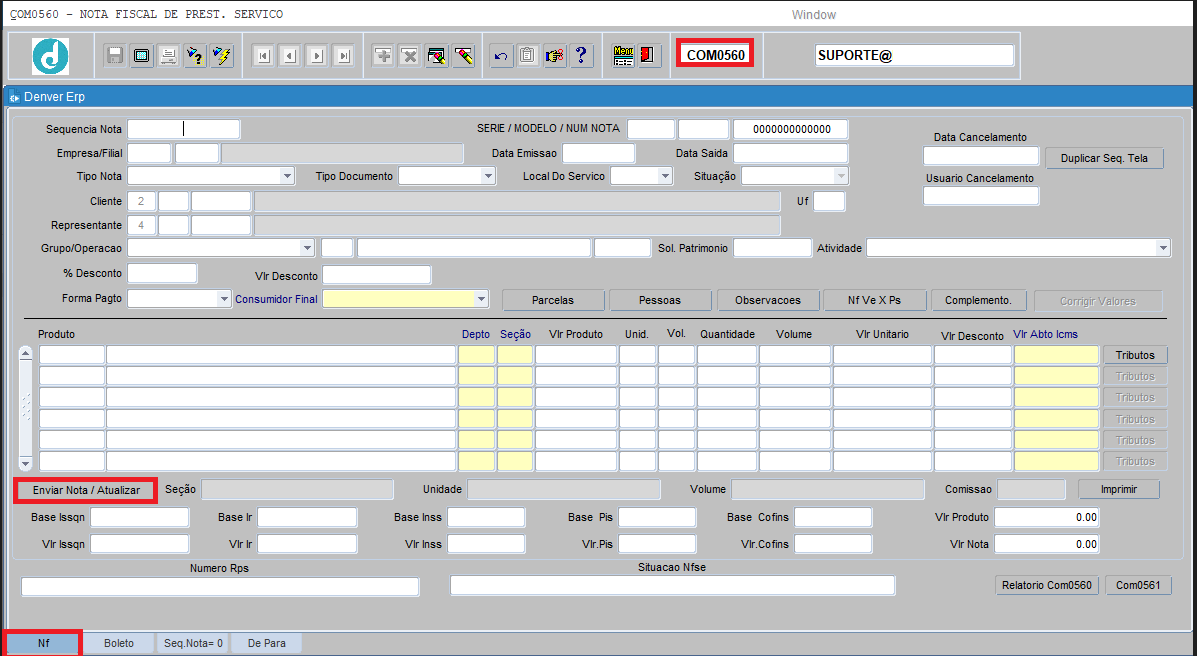1197x656 pixels.
Task: Click the flashlight with lightning execute query icon
Action: pos(222,56)
